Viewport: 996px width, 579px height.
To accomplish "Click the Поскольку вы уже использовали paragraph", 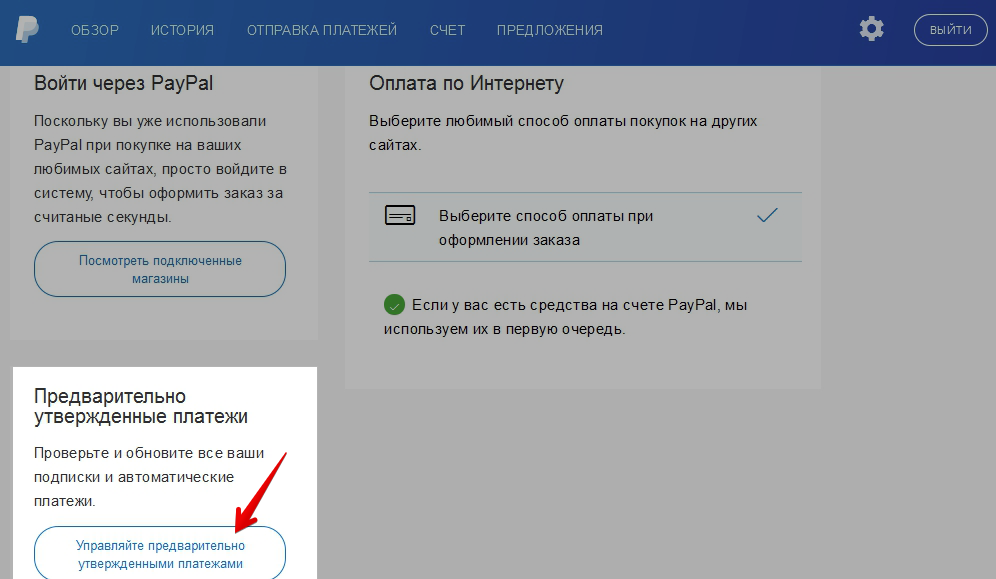I will tap(161, 169).
